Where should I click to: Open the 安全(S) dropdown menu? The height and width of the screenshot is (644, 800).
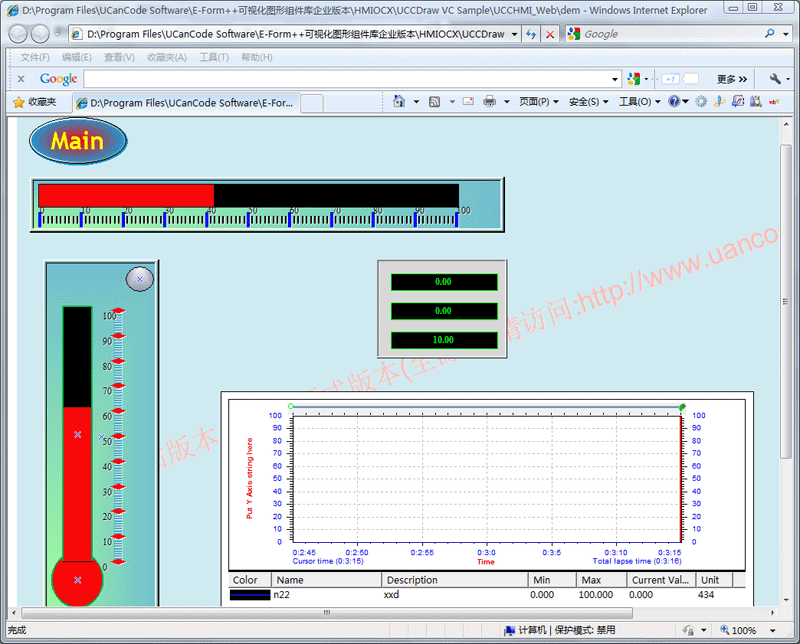(589, 102)
